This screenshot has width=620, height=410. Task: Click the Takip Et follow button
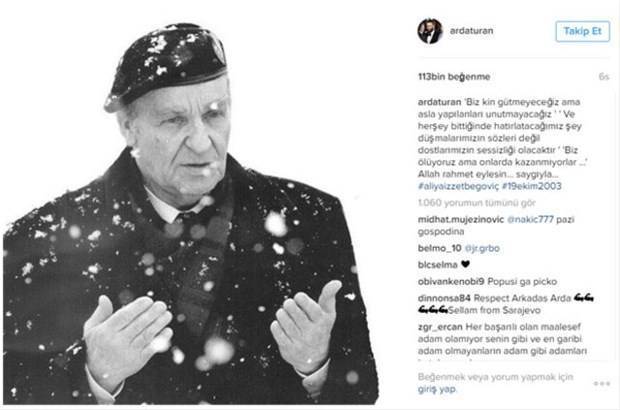pyautogui.click(x=582, y=31)
